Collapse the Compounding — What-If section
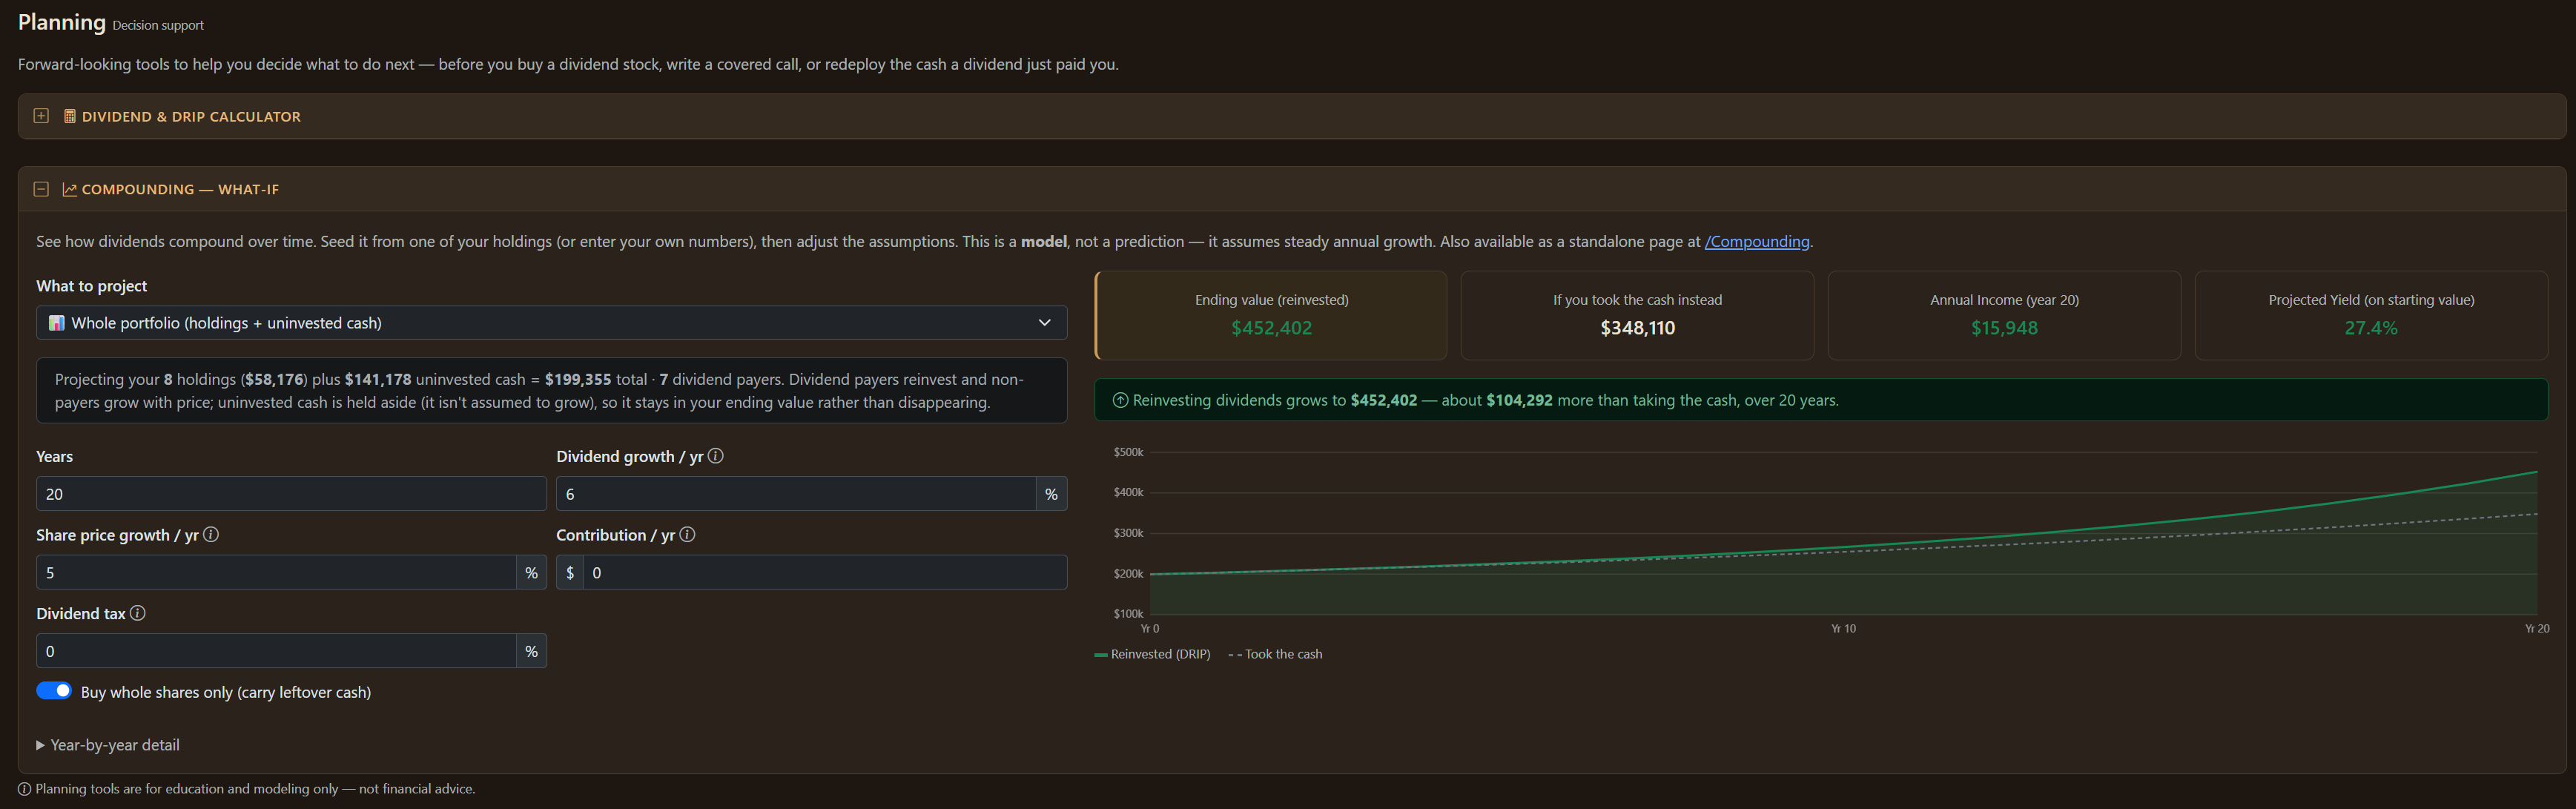The image size is (2576, 809). [x=41, y=189]
